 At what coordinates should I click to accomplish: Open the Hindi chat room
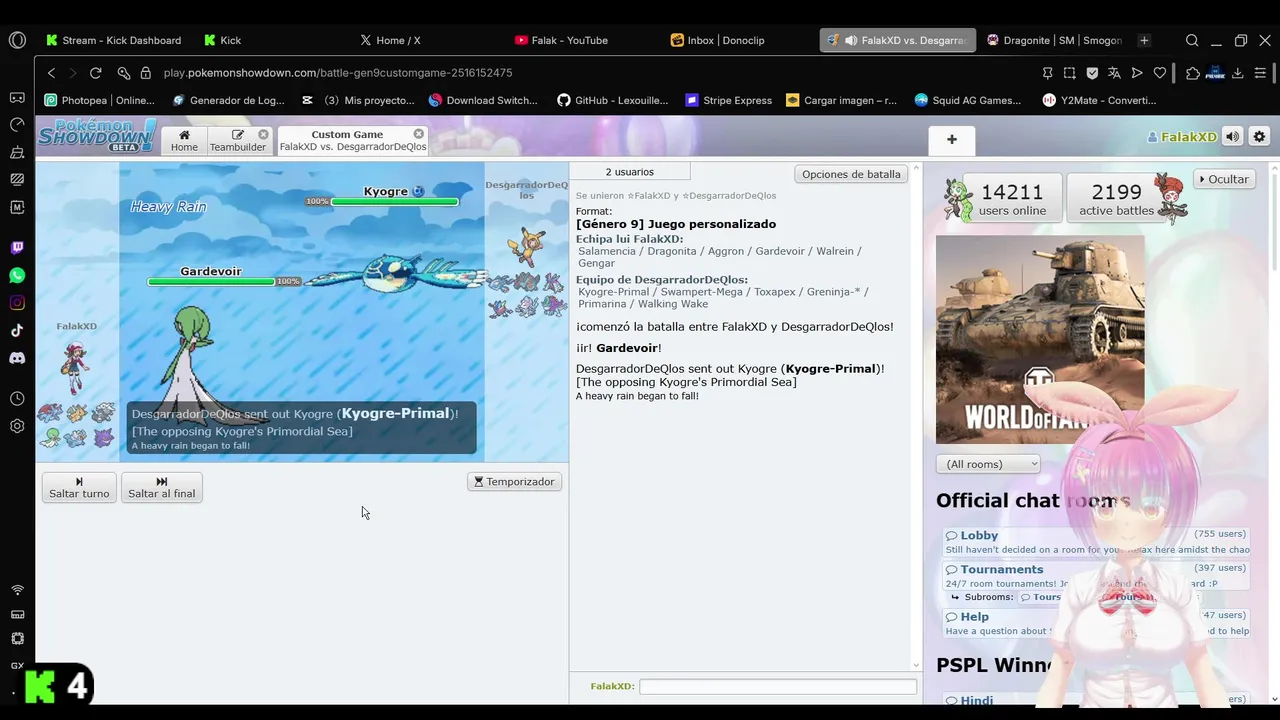(976, 700)
